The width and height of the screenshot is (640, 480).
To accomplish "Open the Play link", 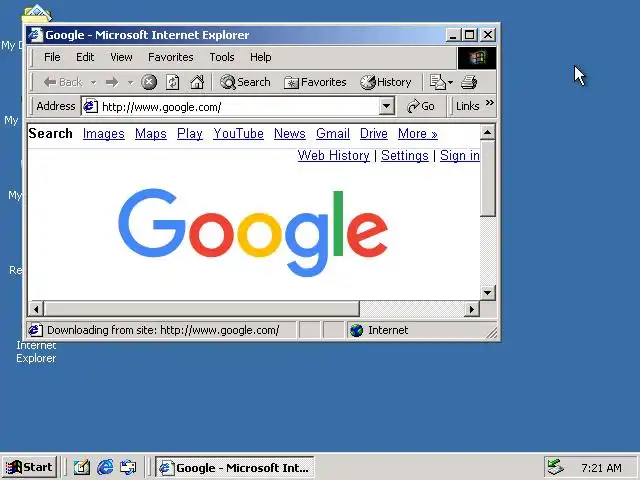I will [190, 133].
